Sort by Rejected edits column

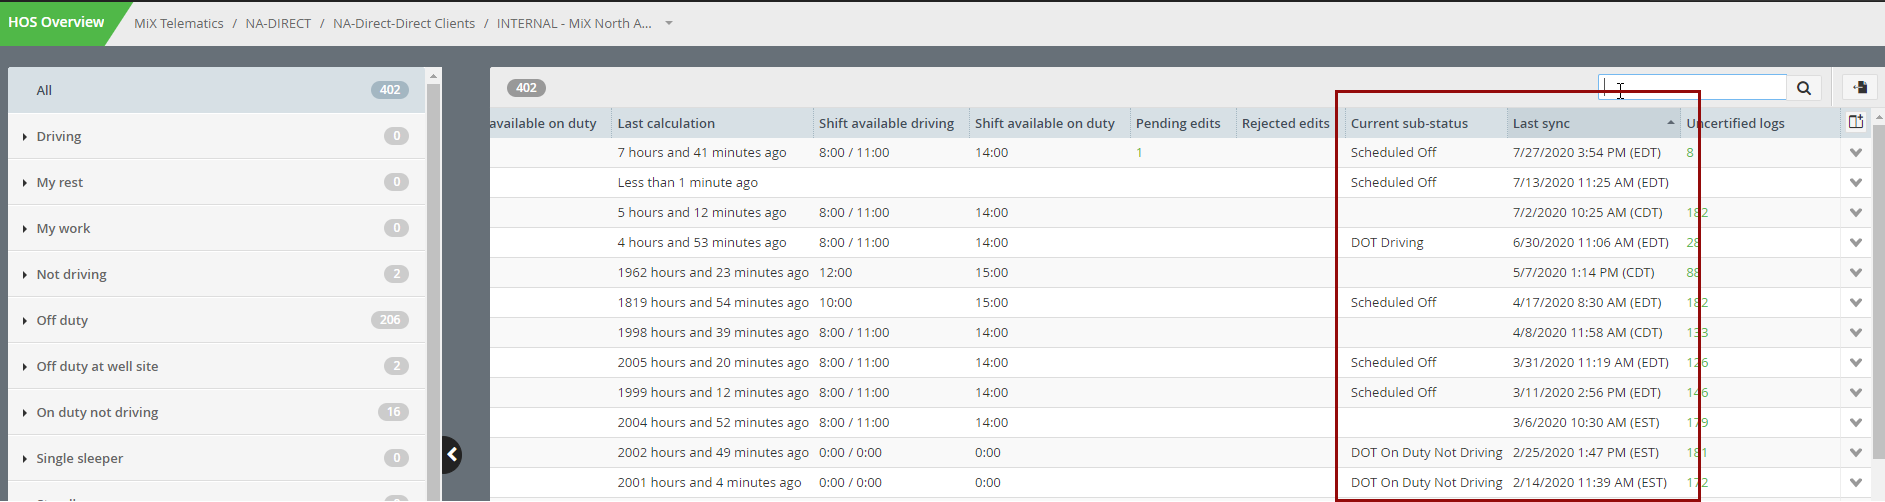pyautogui.click(x=1286, y=123)
